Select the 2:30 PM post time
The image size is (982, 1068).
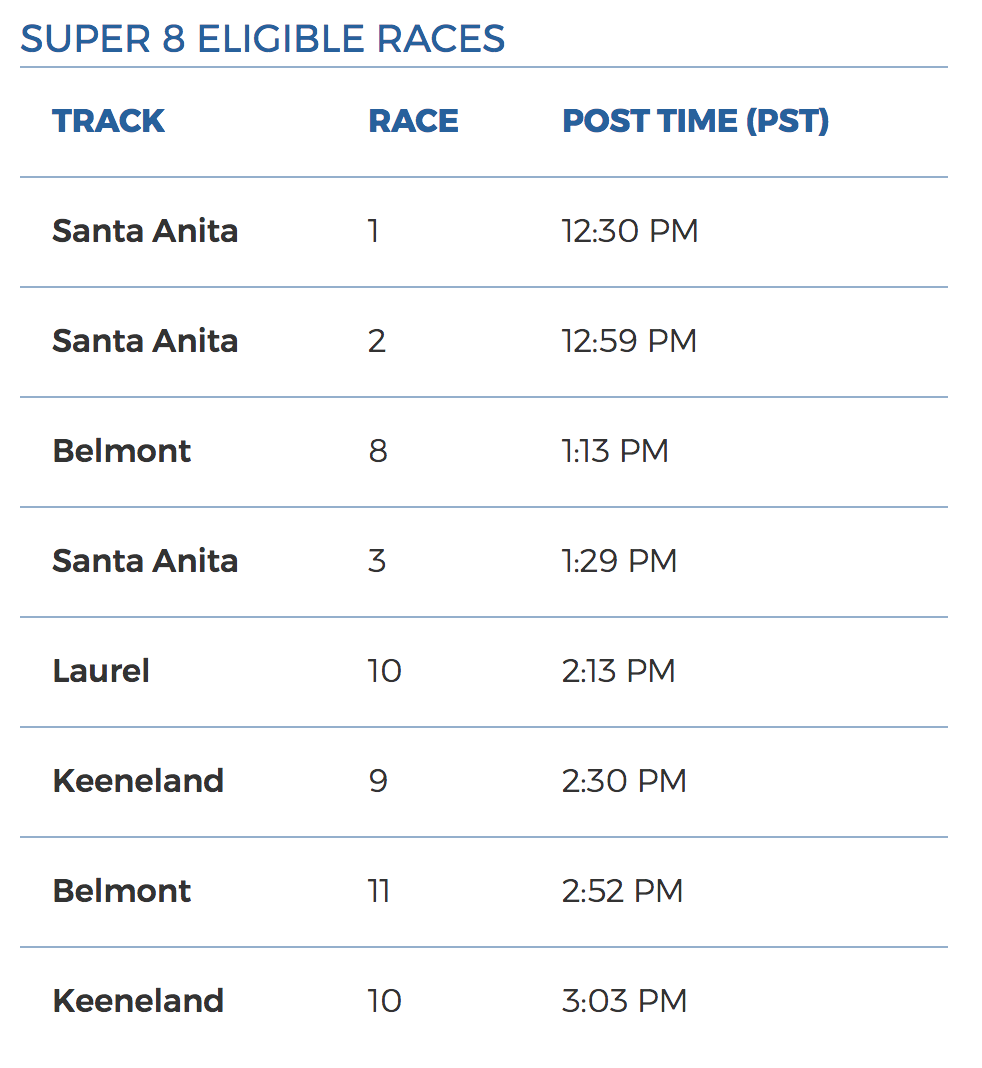(x=624, y=781)
